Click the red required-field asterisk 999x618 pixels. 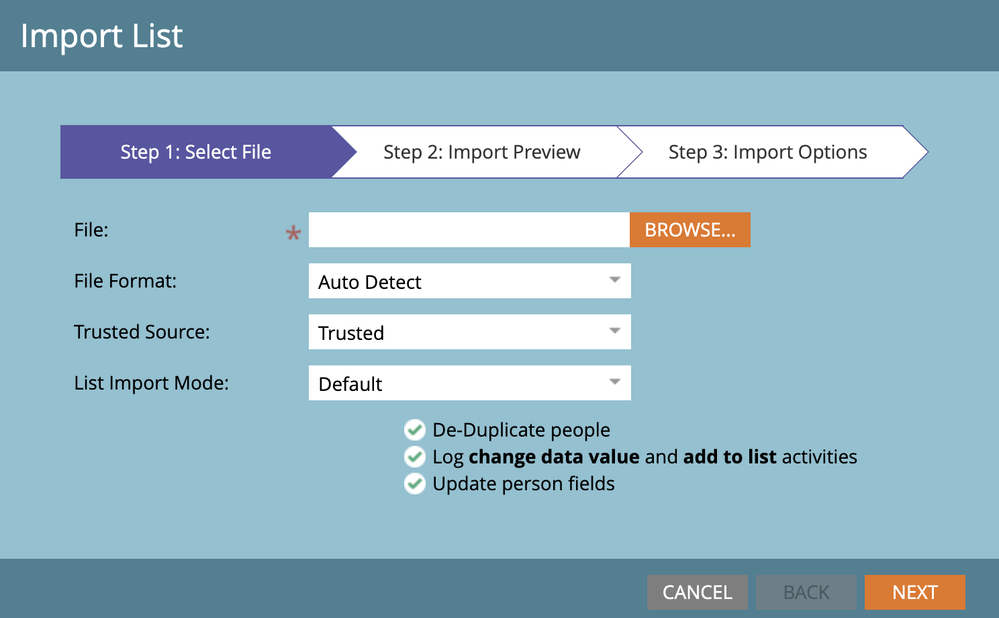[x=293, y=234]
